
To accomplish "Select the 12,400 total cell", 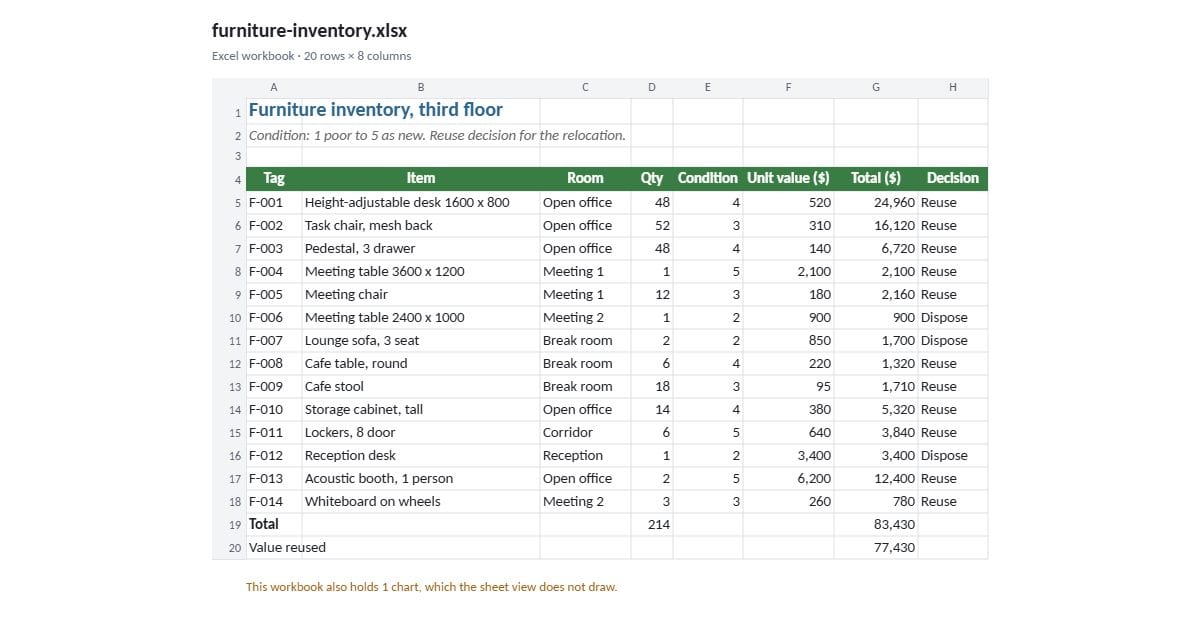I will [876, 478].
